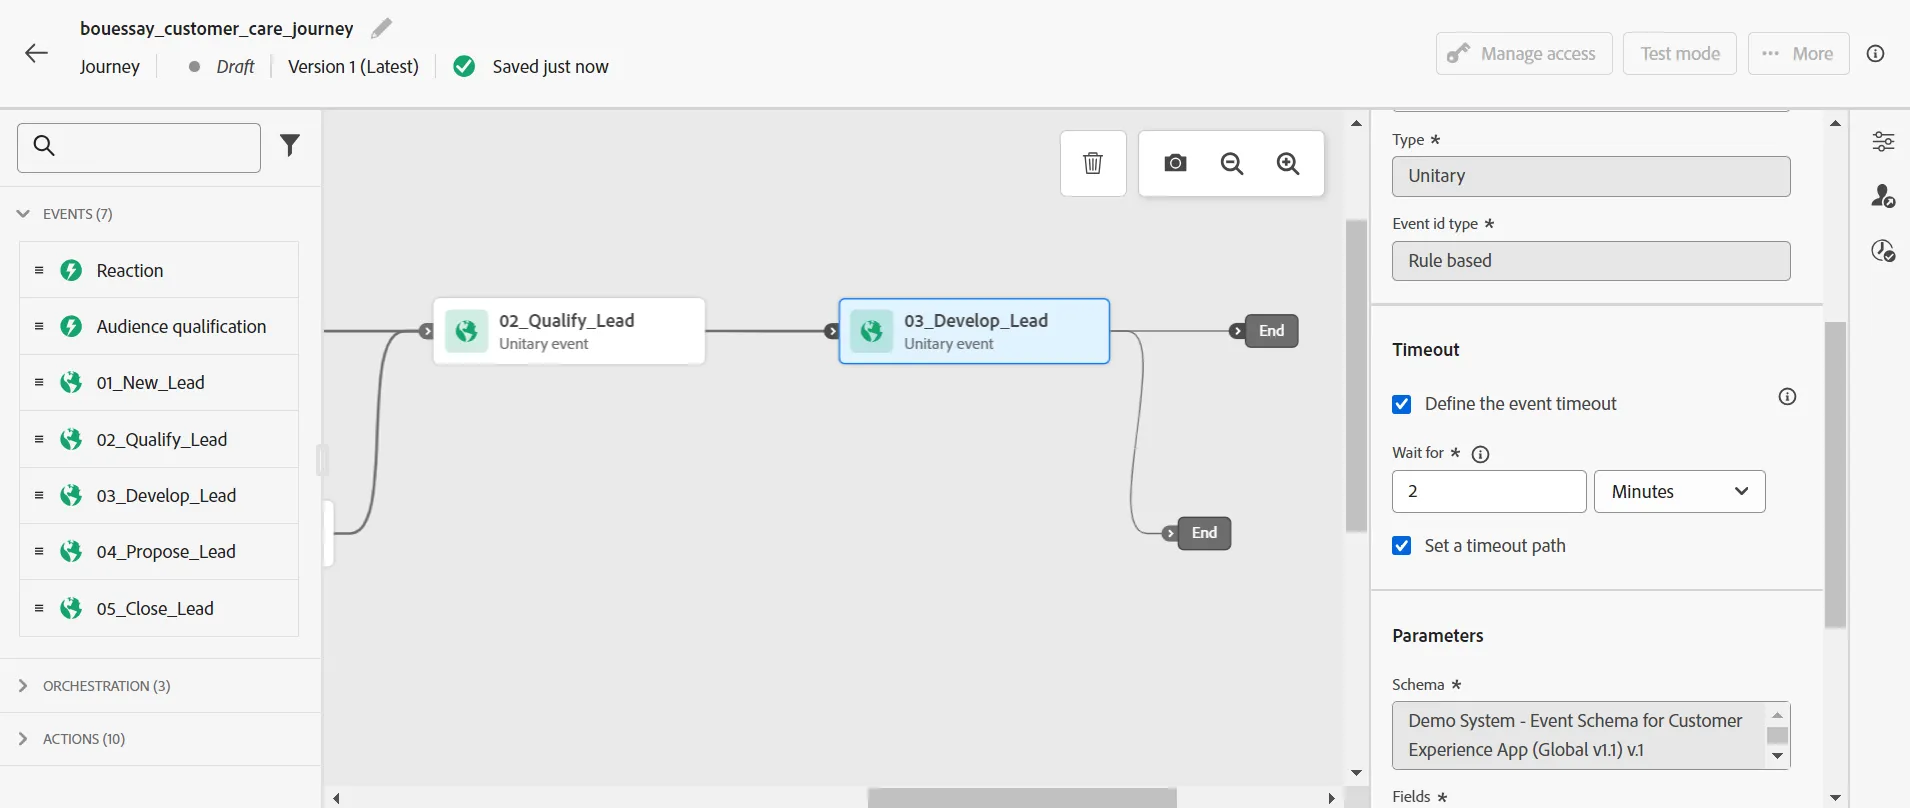Show timeout info tooltip icon
The height and width of the screenshot is (808, 1910).
1788,397
